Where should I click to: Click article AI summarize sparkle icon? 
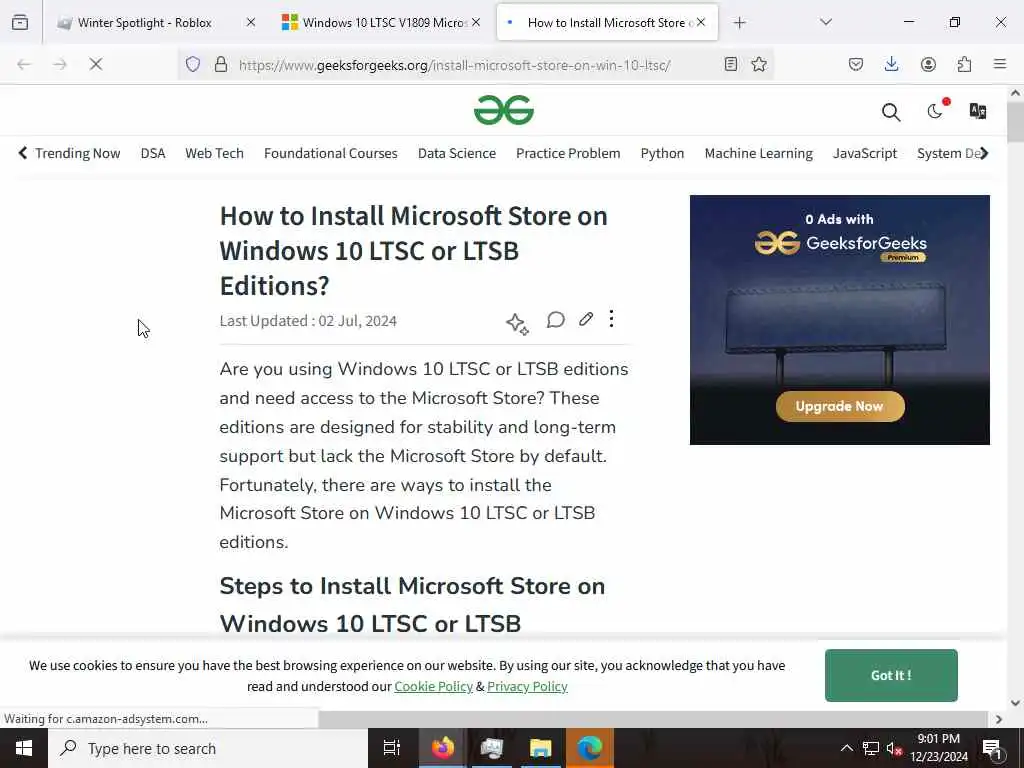coord(517,323)
